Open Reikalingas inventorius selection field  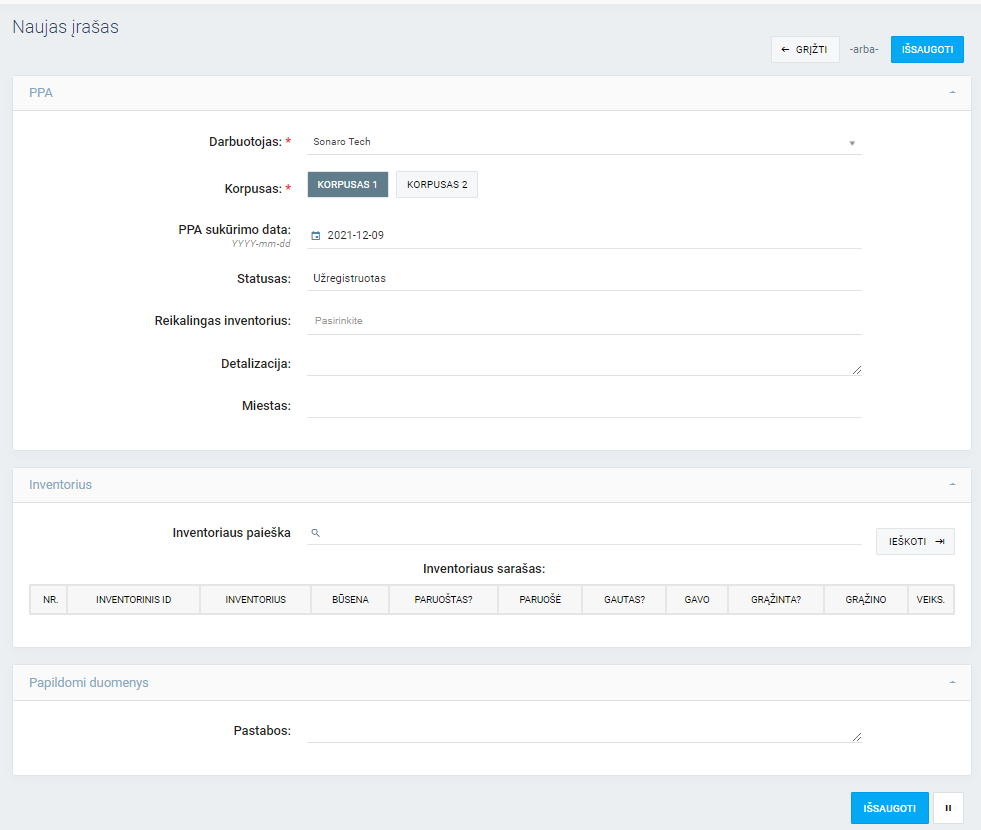pyautogui.click(x=584, y=321)
